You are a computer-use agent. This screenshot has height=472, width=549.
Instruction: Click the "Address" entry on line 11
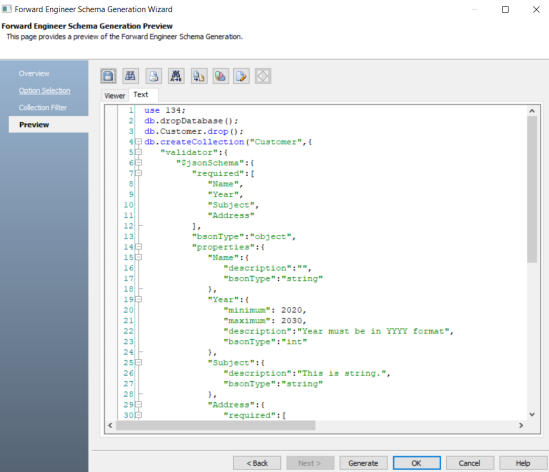tap(231, 215)
